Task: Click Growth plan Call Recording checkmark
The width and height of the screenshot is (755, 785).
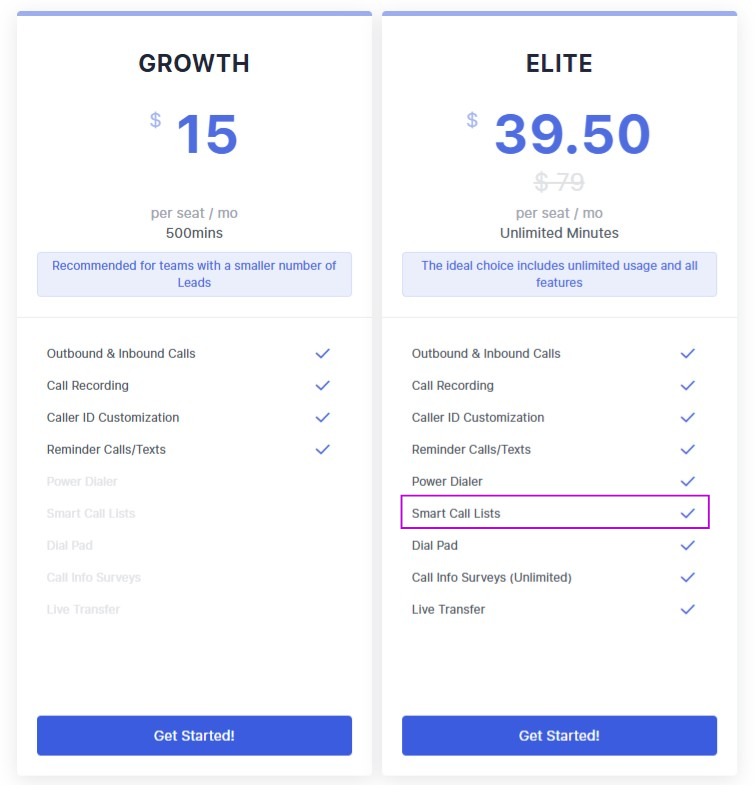Action: click(322, 386)
